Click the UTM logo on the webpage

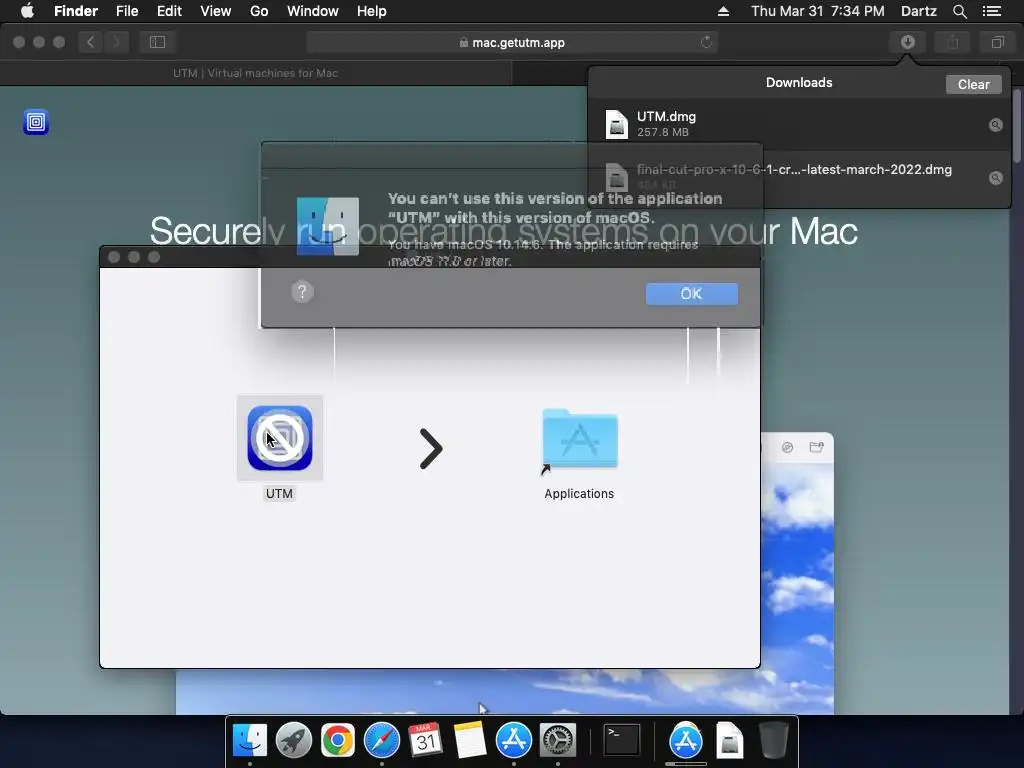[36, 122]
